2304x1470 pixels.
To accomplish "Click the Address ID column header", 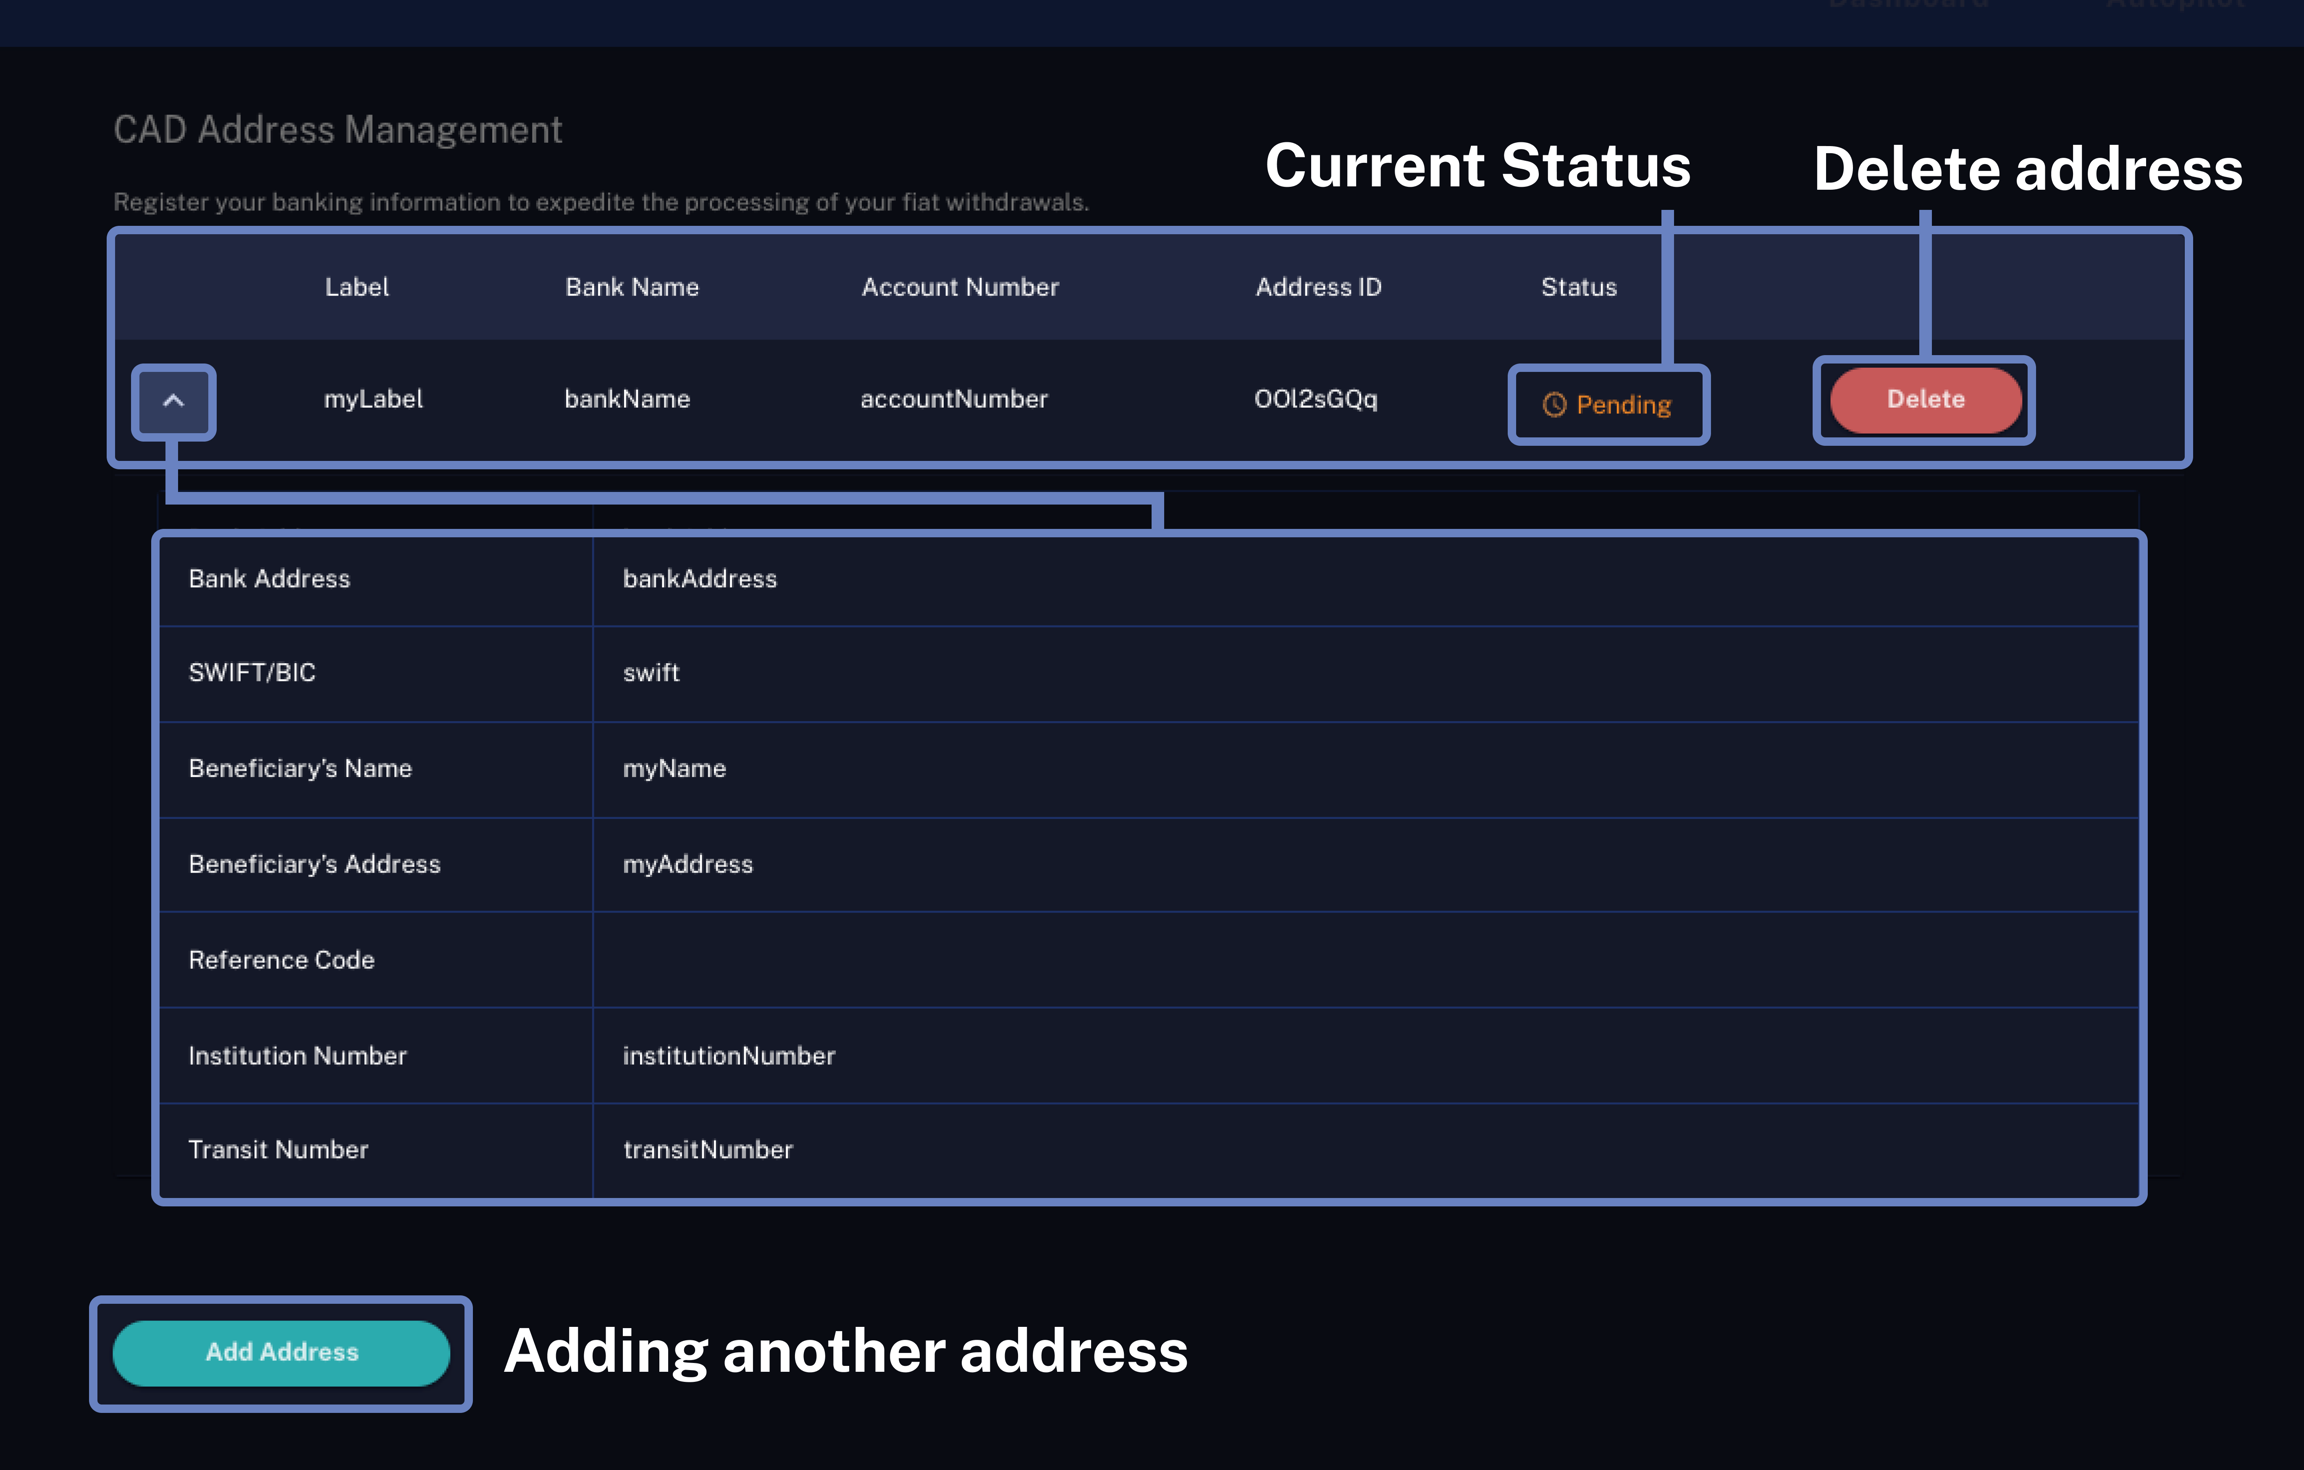I will tap(1317, 287).
